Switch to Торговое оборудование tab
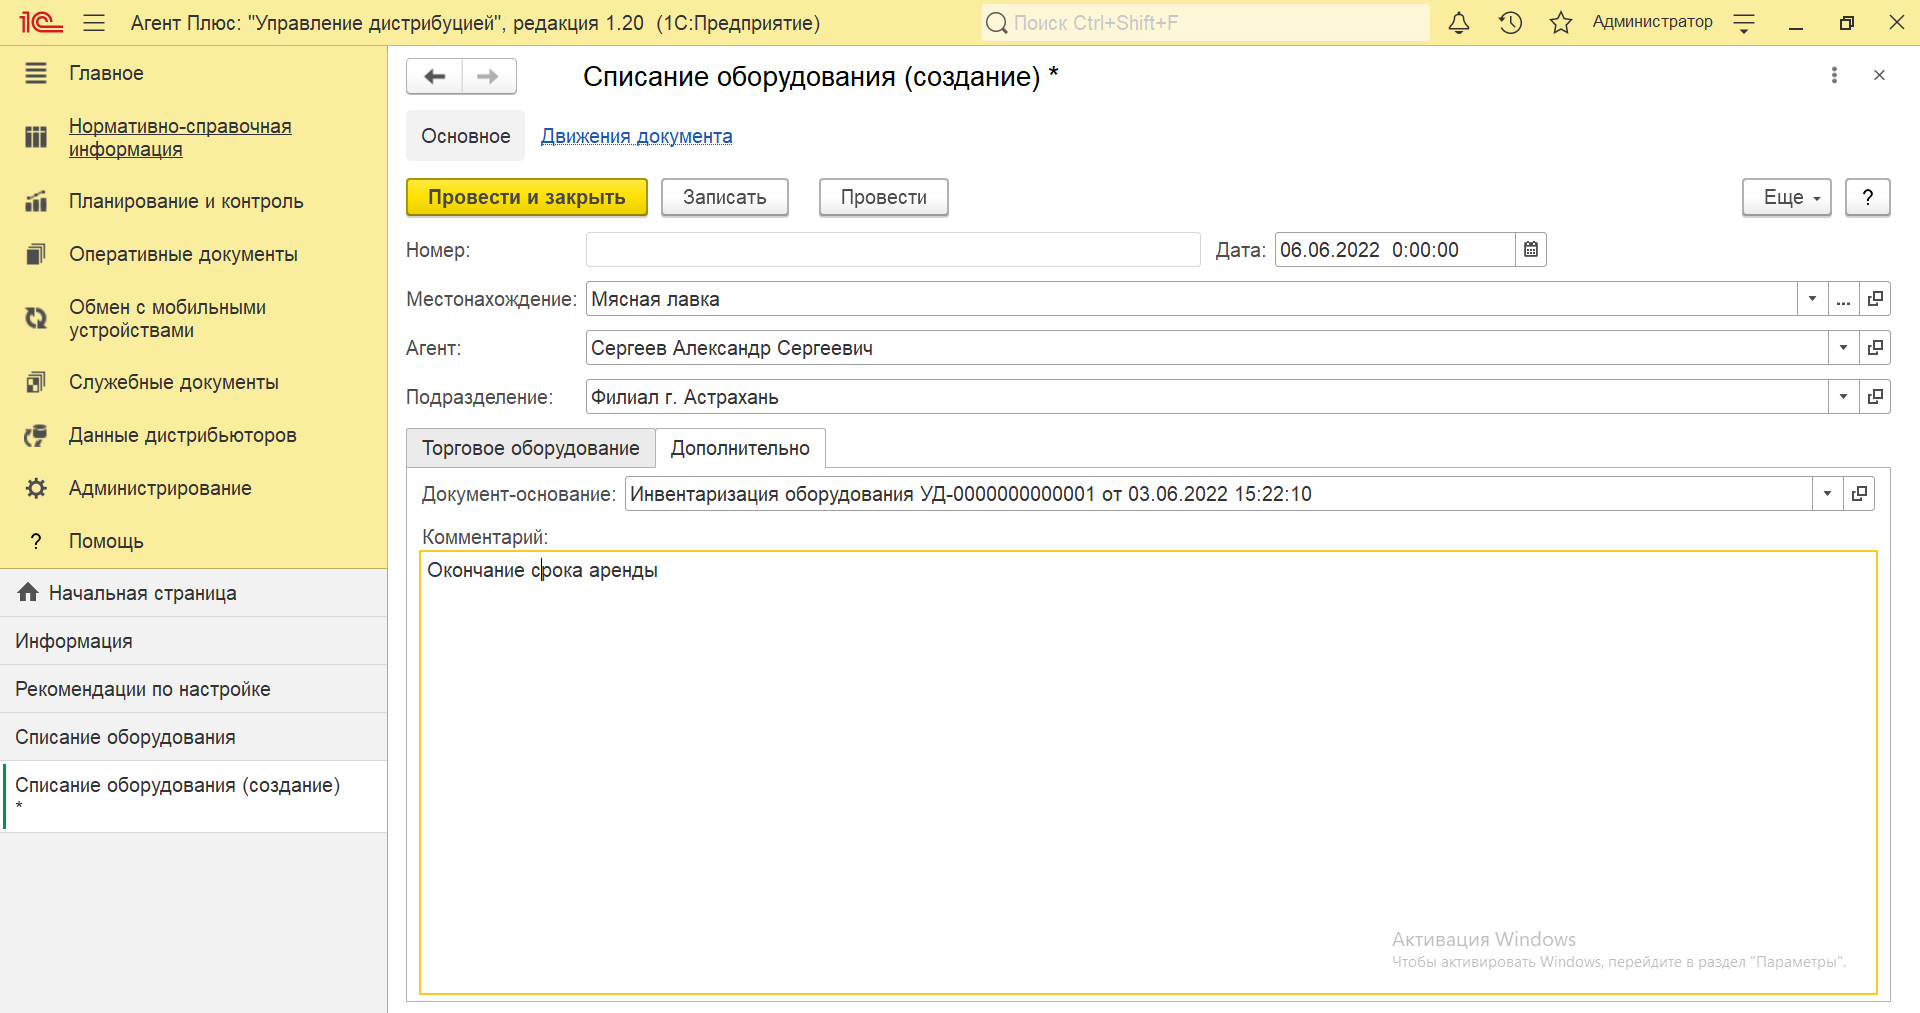Screen dimensions: 1920x1013 530,448
